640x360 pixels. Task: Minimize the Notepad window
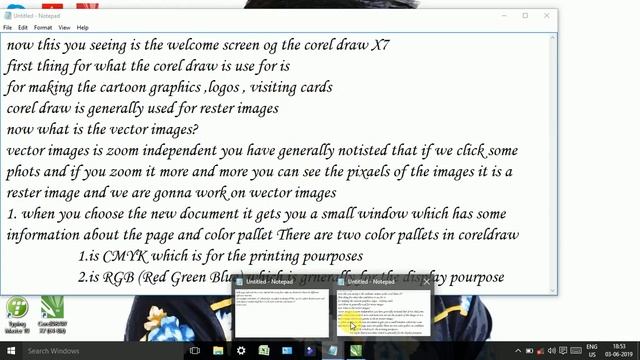coord(504,16)
